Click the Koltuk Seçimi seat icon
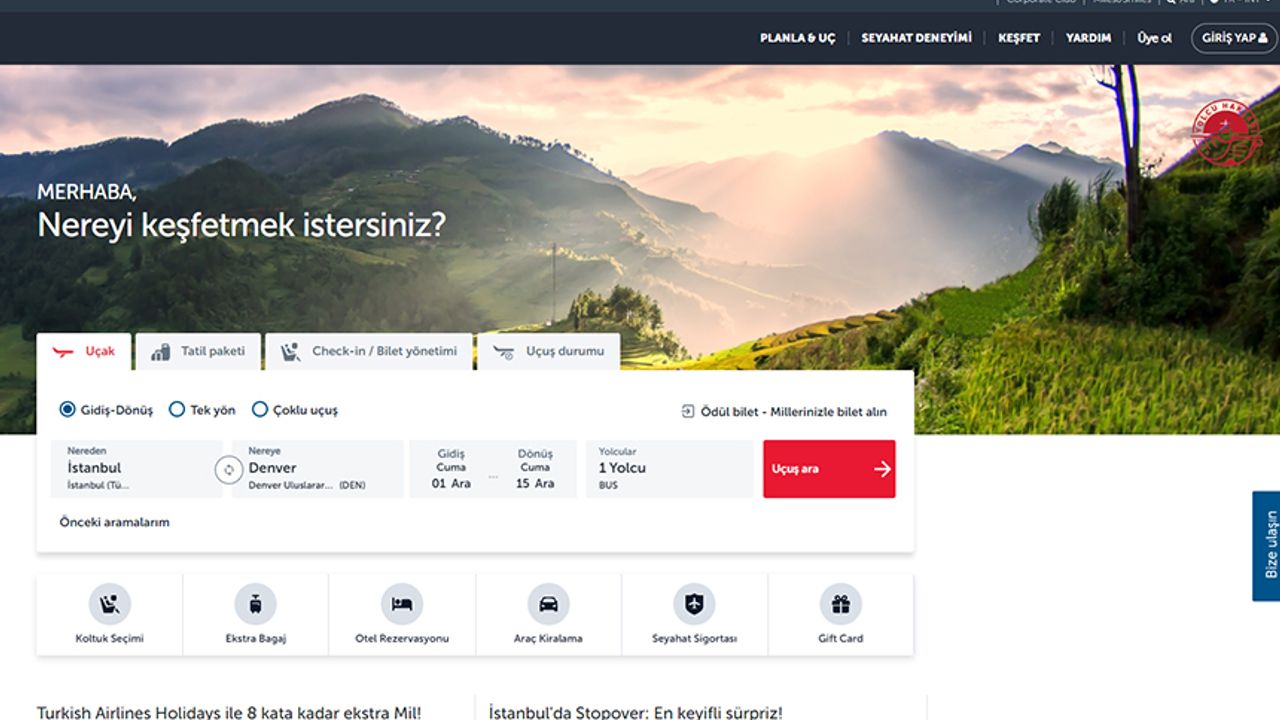Viewport: 1280px width, 720px height. coord(110,604)
